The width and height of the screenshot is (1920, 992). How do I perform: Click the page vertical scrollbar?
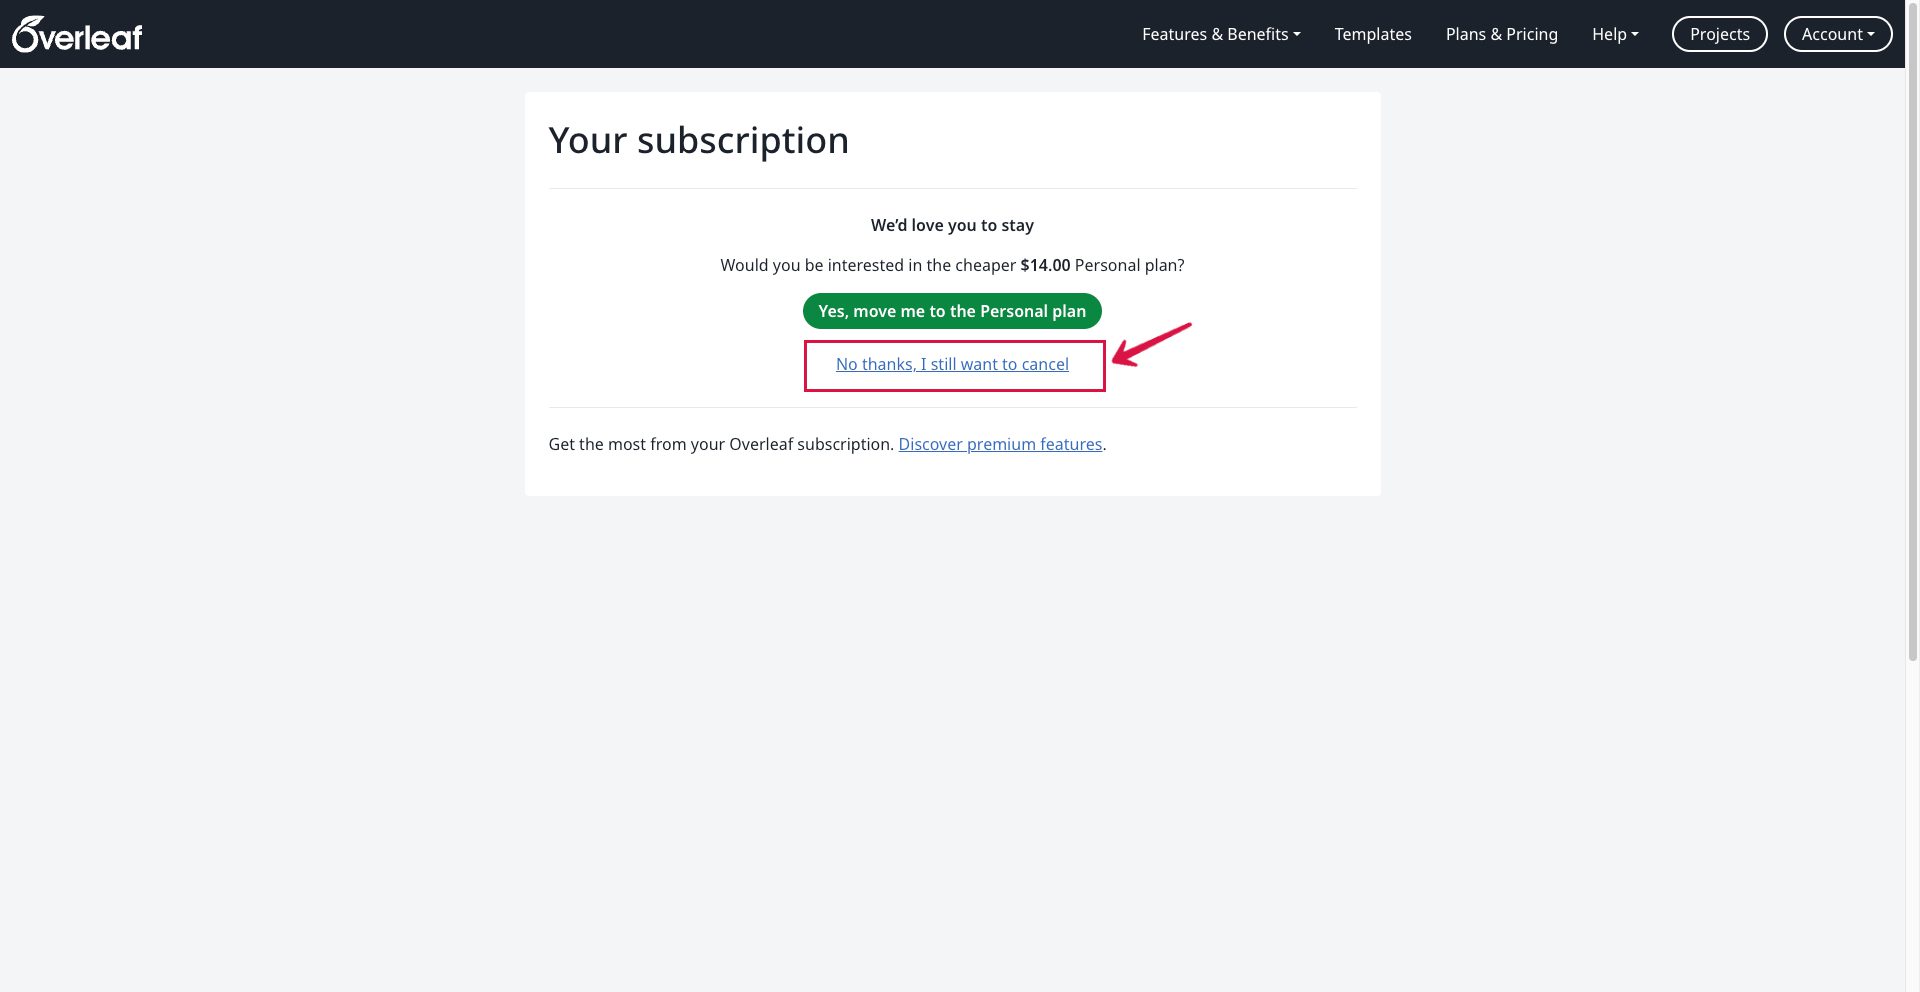tap(1912, 330)
